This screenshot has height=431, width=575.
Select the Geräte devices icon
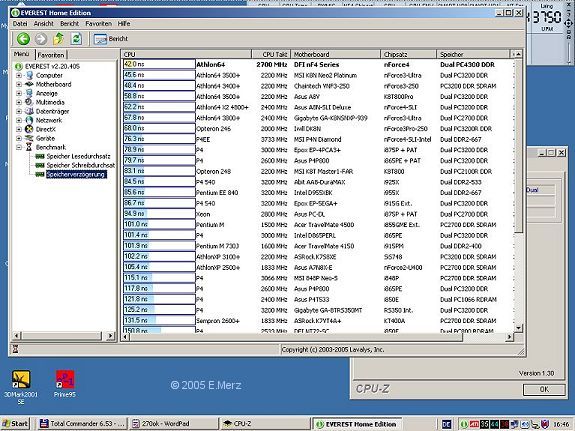click(29, 138)
